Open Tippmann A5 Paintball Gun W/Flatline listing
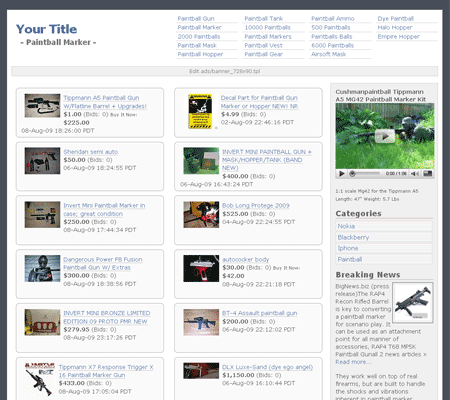 [x=105, y=102]
